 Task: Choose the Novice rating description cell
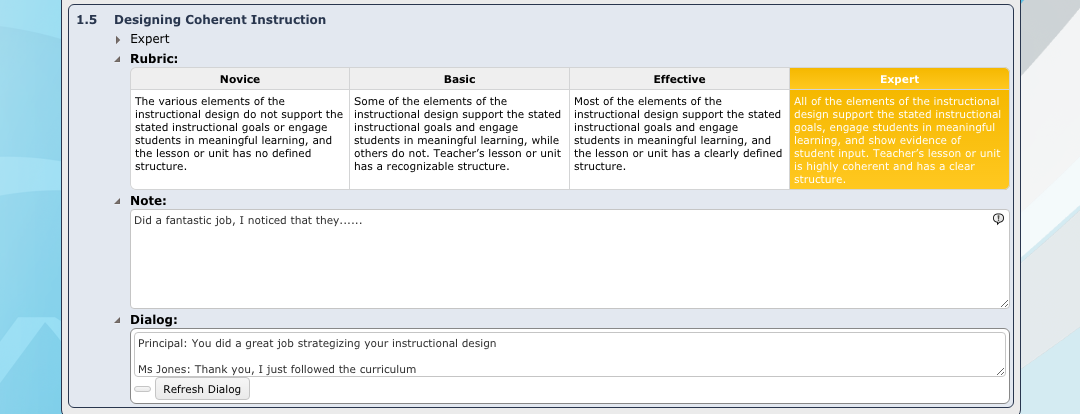[x=240, y=139]
